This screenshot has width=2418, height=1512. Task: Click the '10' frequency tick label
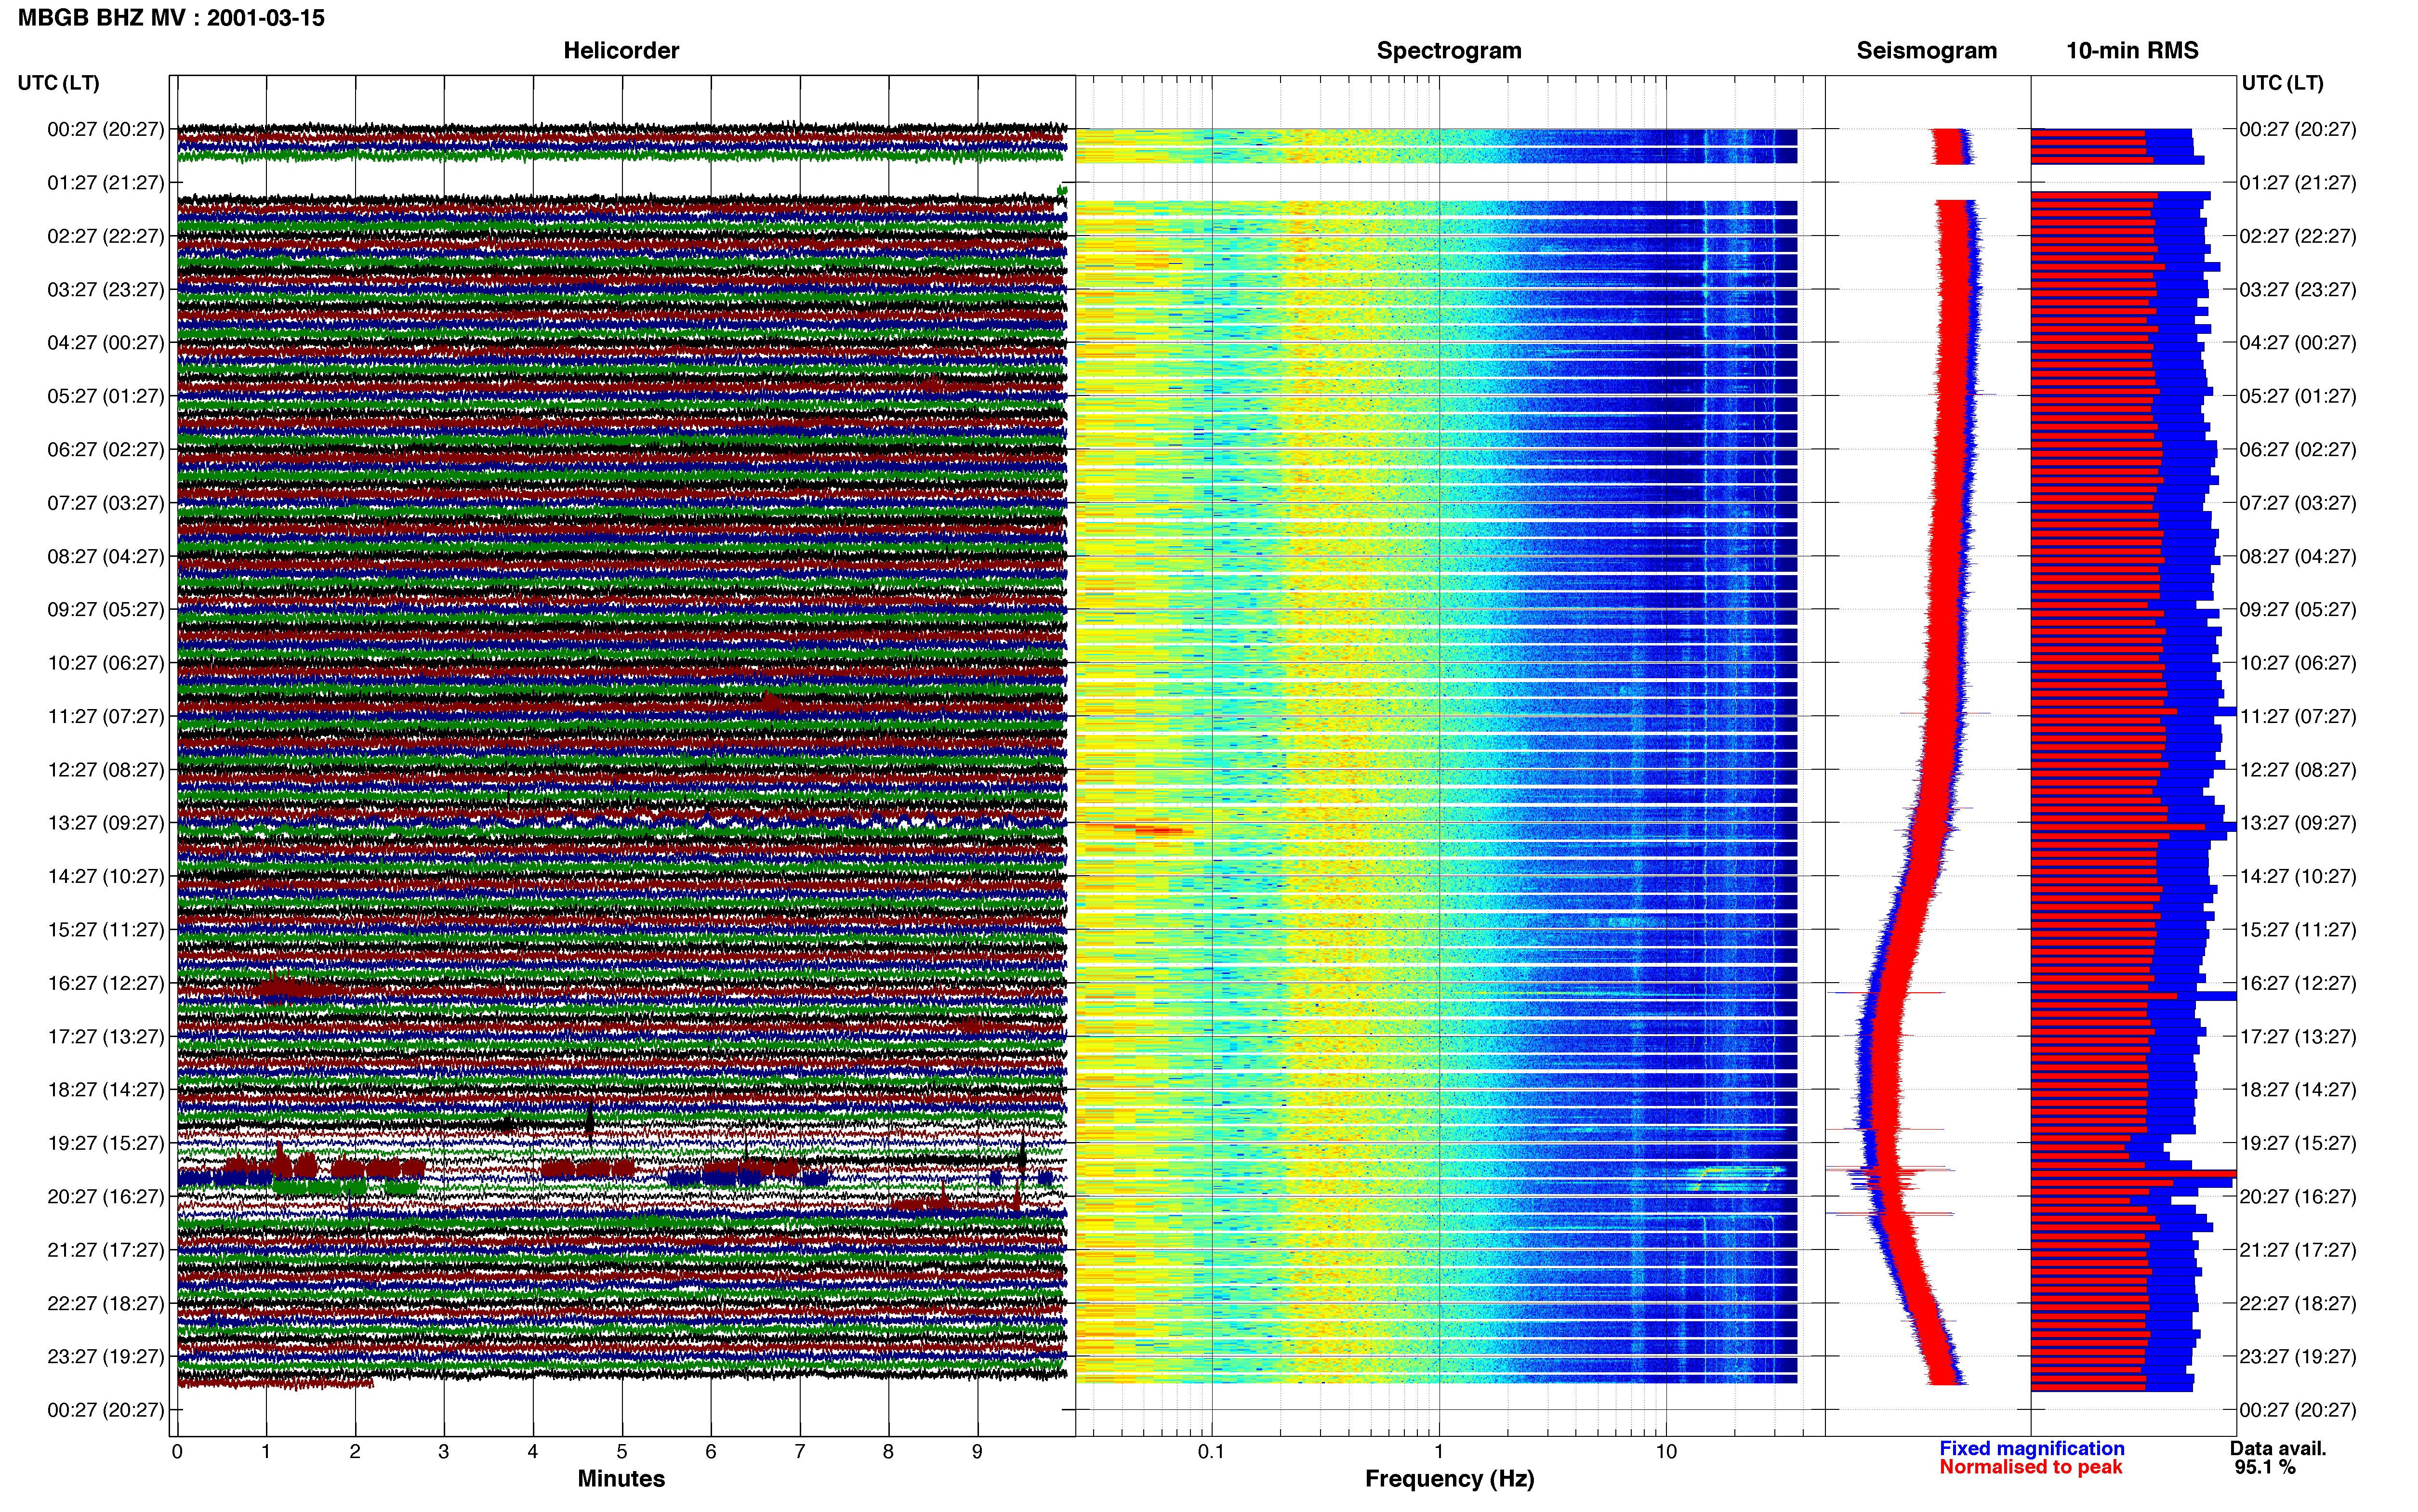(x=1666, y=1452)
